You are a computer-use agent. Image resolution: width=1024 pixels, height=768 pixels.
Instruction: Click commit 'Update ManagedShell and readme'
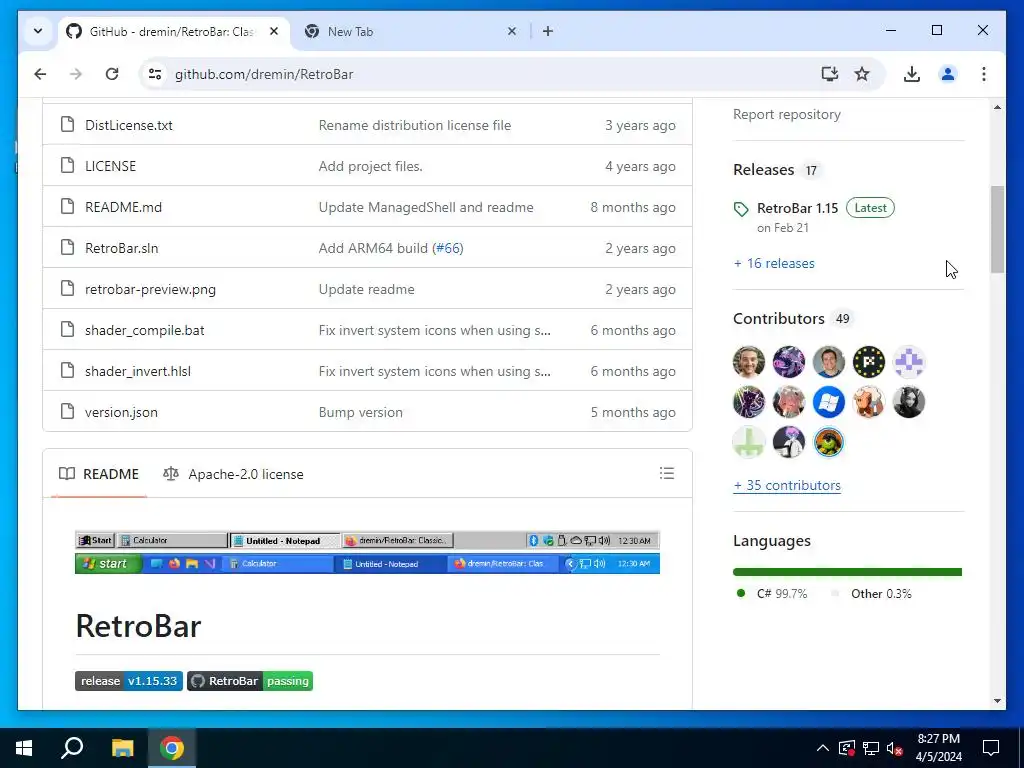coord(426,207)
